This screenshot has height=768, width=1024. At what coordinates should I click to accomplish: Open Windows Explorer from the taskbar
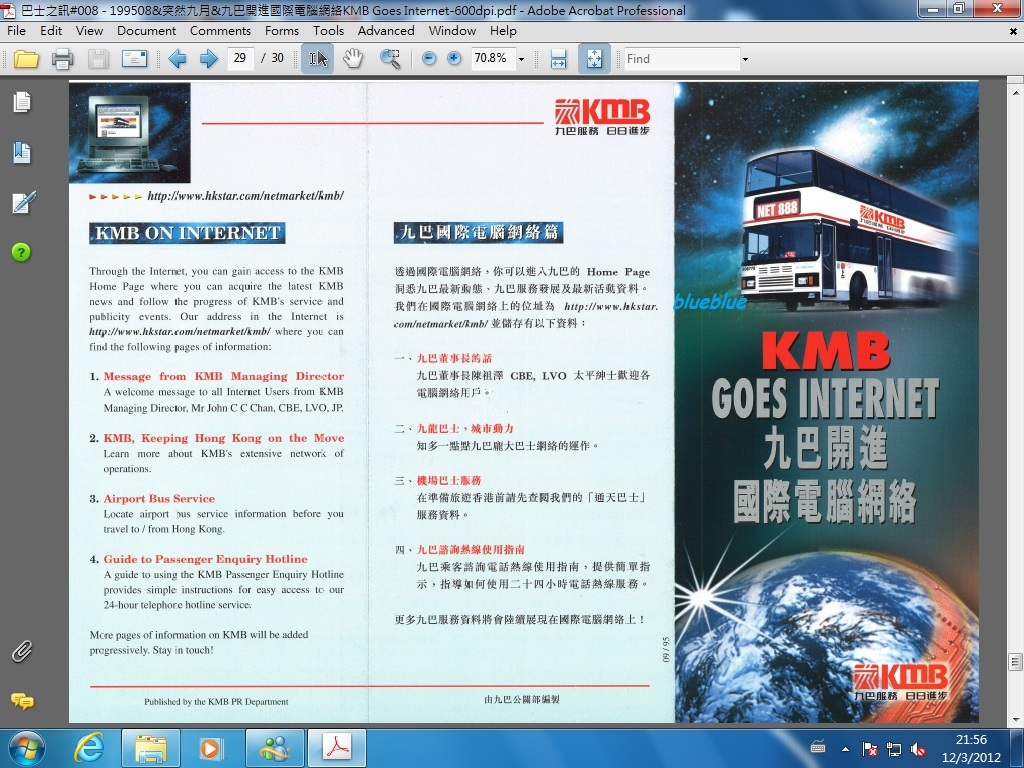[x=151, y=748]
